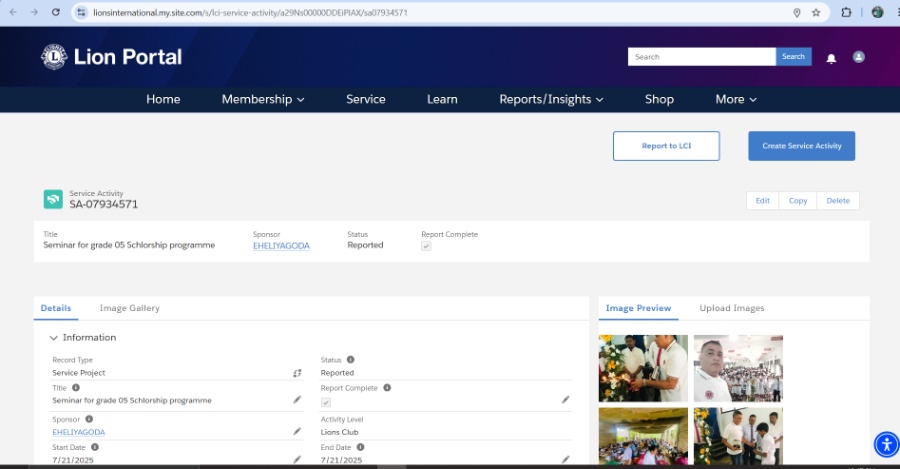Click the Report to LCI button
The width and height of the screenshot is (900, 469).
pos(666,146)
